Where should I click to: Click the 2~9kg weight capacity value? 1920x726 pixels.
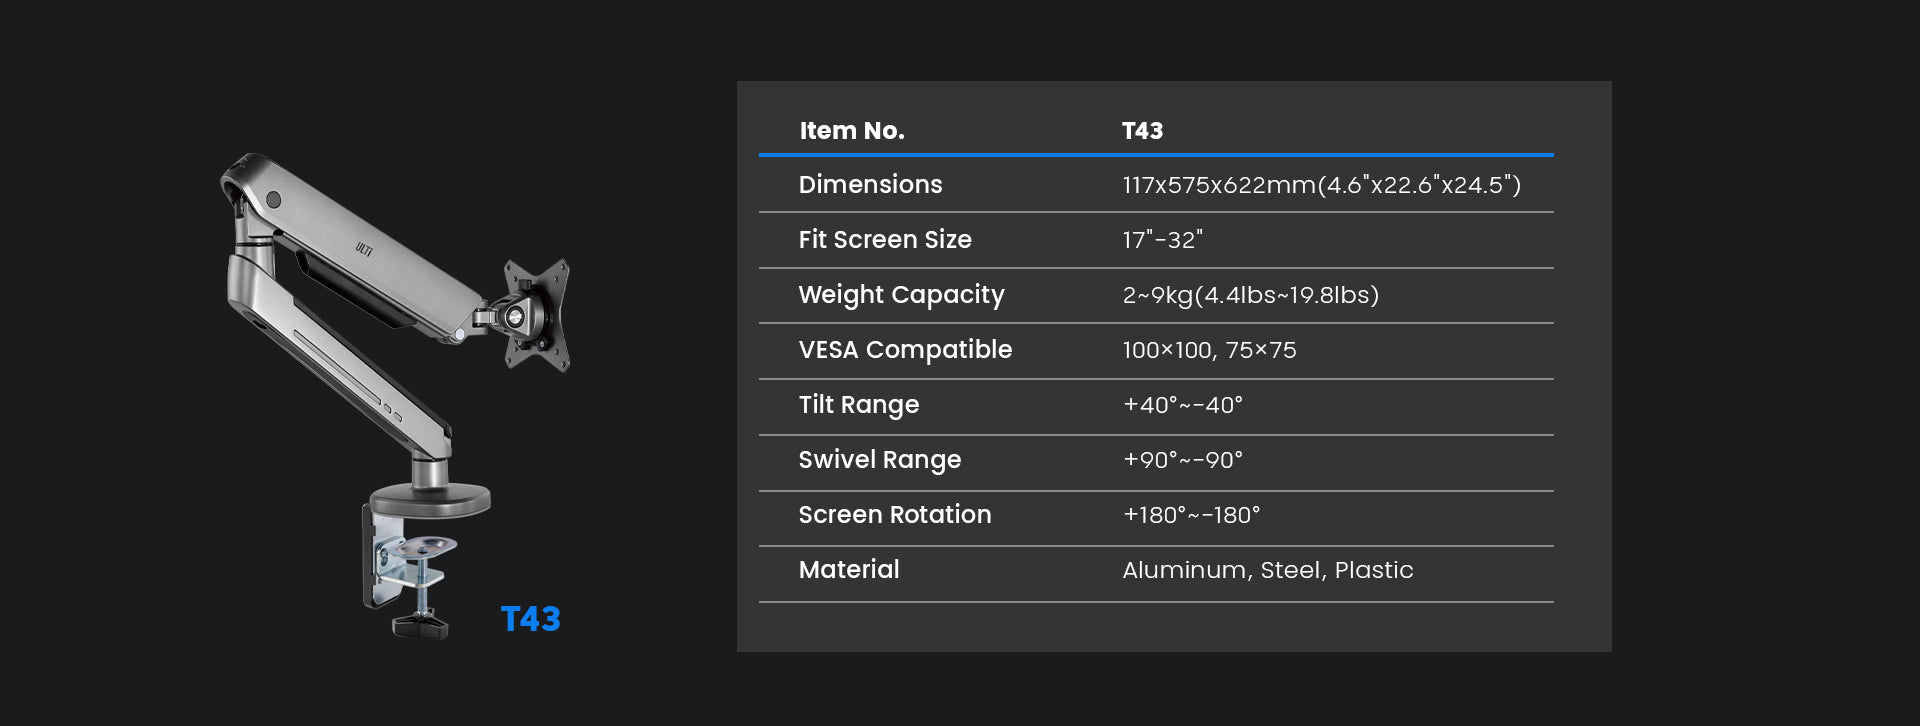coord(1250,295)
